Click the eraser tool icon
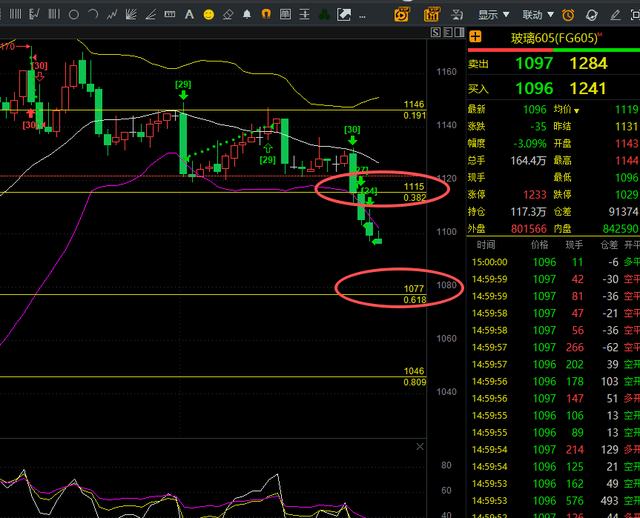 pyautogui.click(x=227, y=14)
